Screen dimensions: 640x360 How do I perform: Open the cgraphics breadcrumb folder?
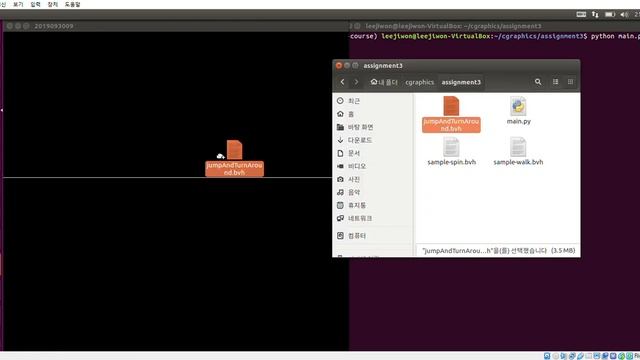tap(420, 82)
